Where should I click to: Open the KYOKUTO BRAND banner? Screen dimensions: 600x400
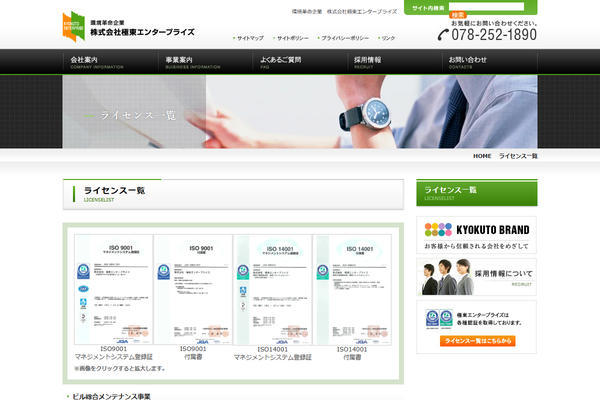point(476,235)
